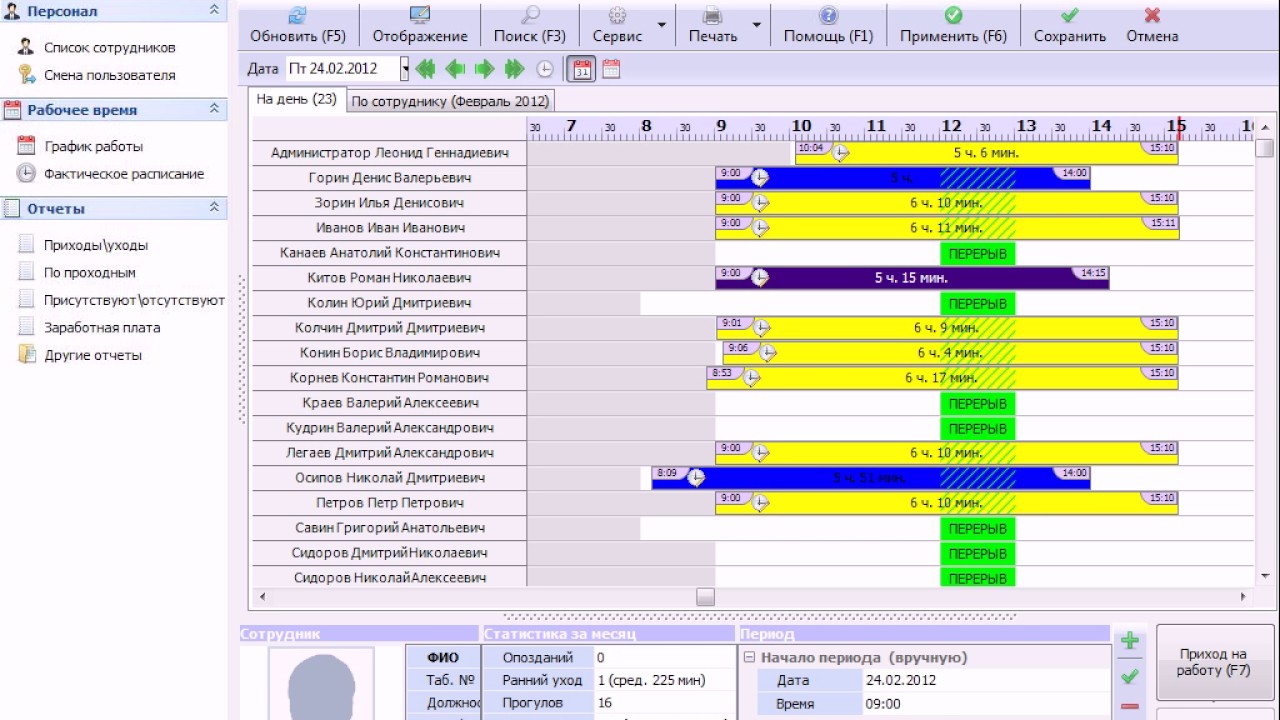Click green plus icon to add period
This screenshot has height=720, width=1280.
(1130, 642)
